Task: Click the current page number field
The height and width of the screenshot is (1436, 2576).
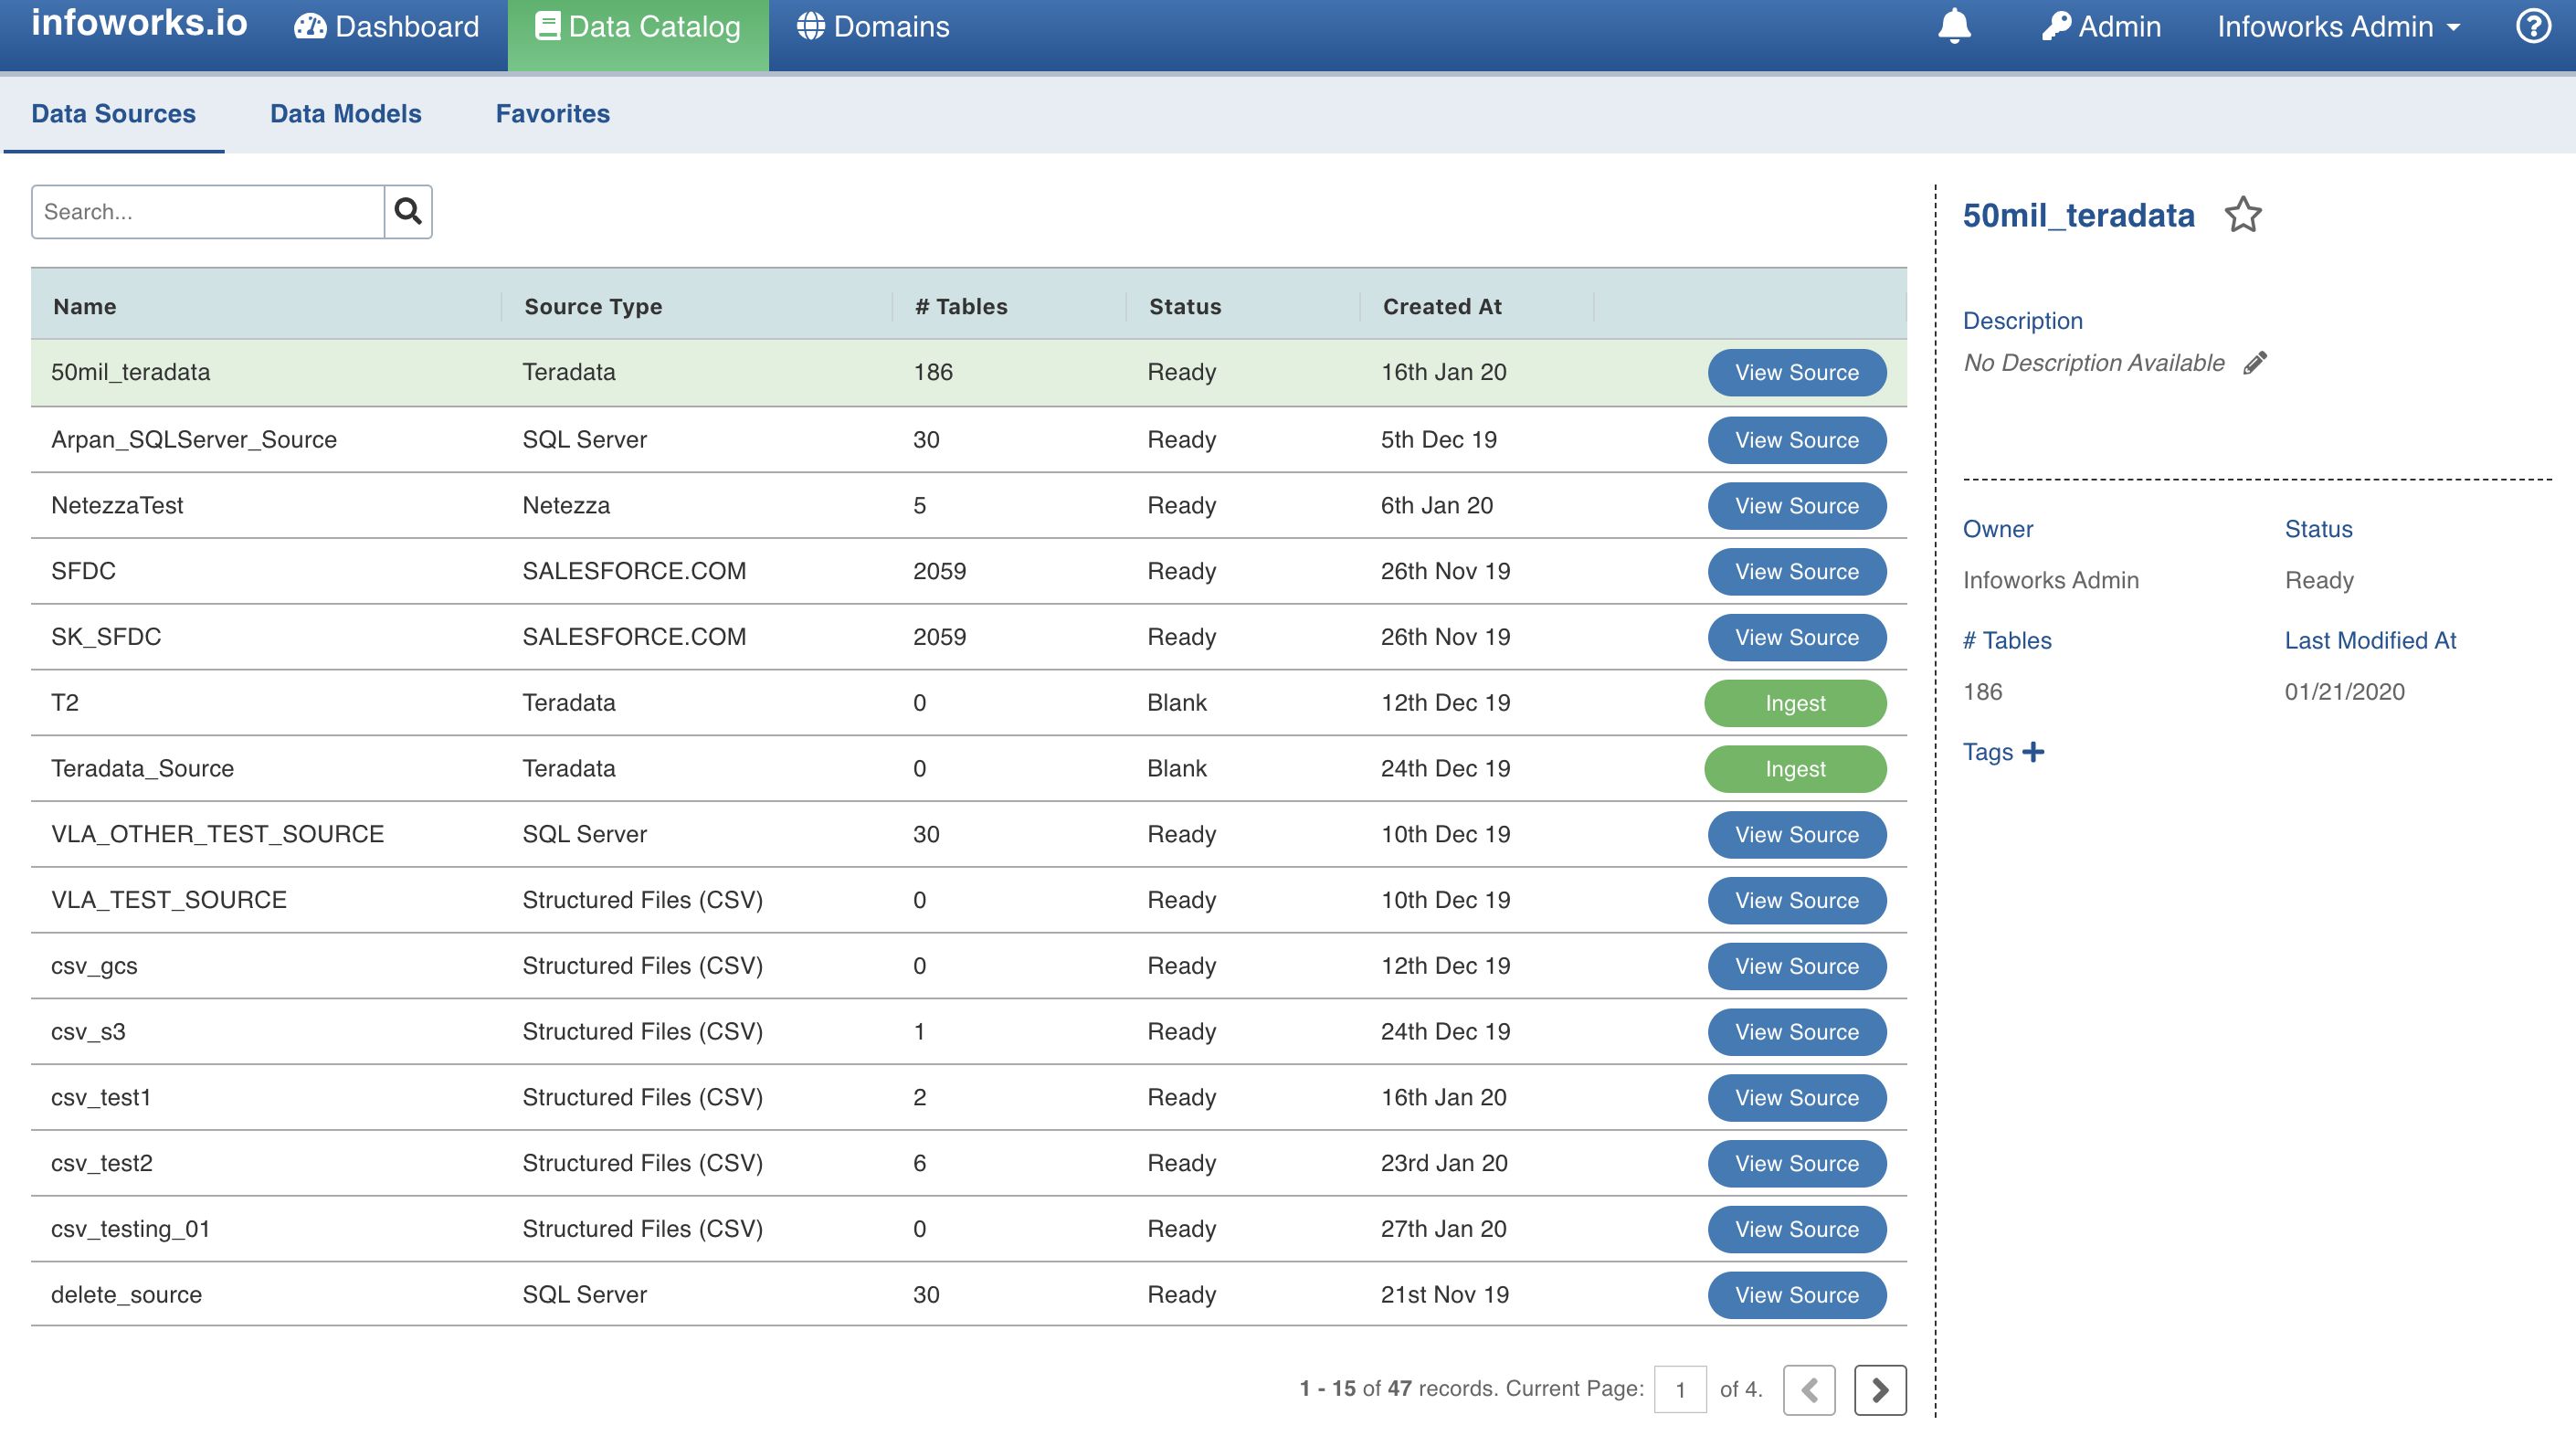Action: pos(1680,1389)
